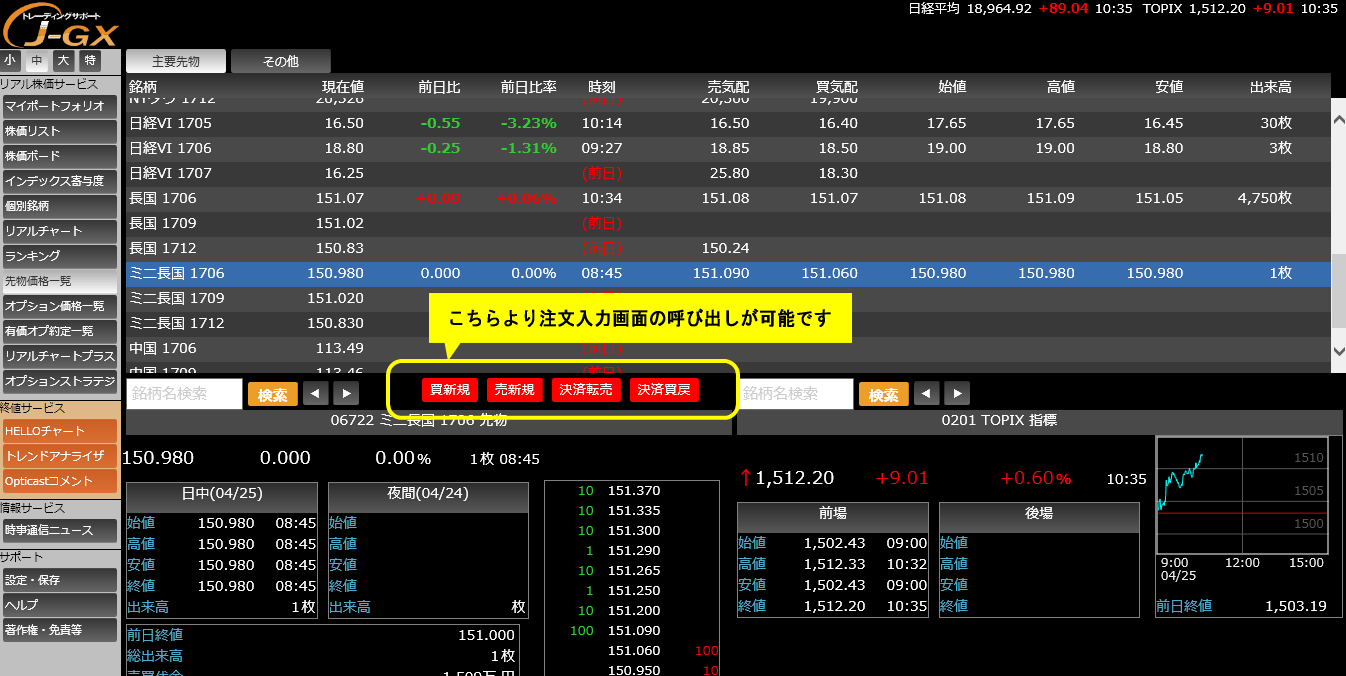This screenshot has width=1346, height=676.
Task: Open 著作権・免責等
Action: 60,630
